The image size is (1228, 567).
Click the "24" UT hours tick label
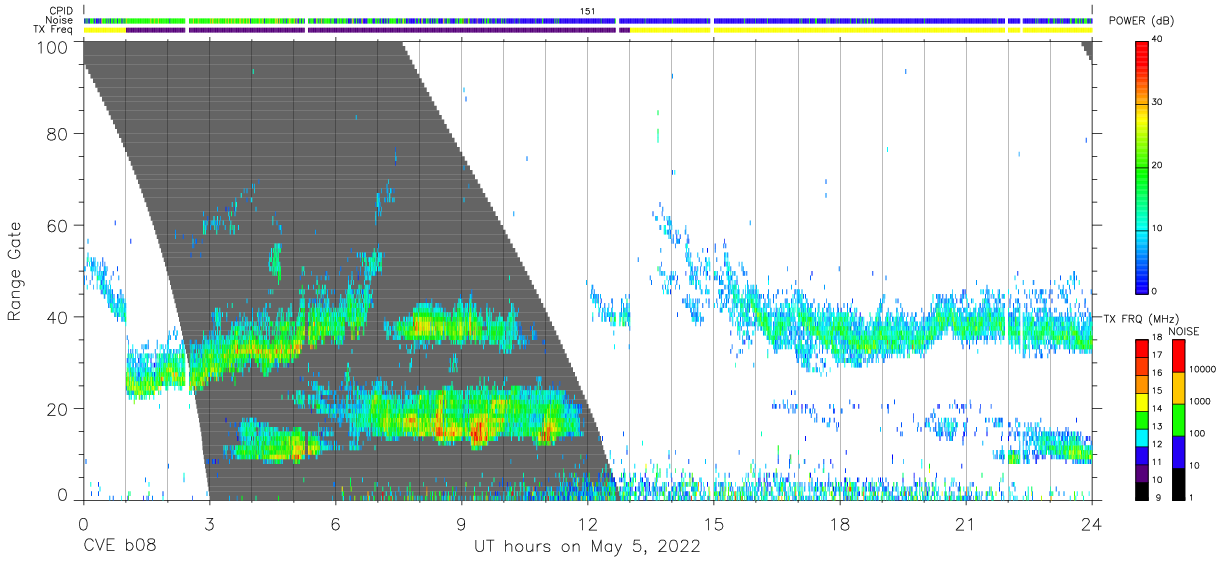(1092, 523)
